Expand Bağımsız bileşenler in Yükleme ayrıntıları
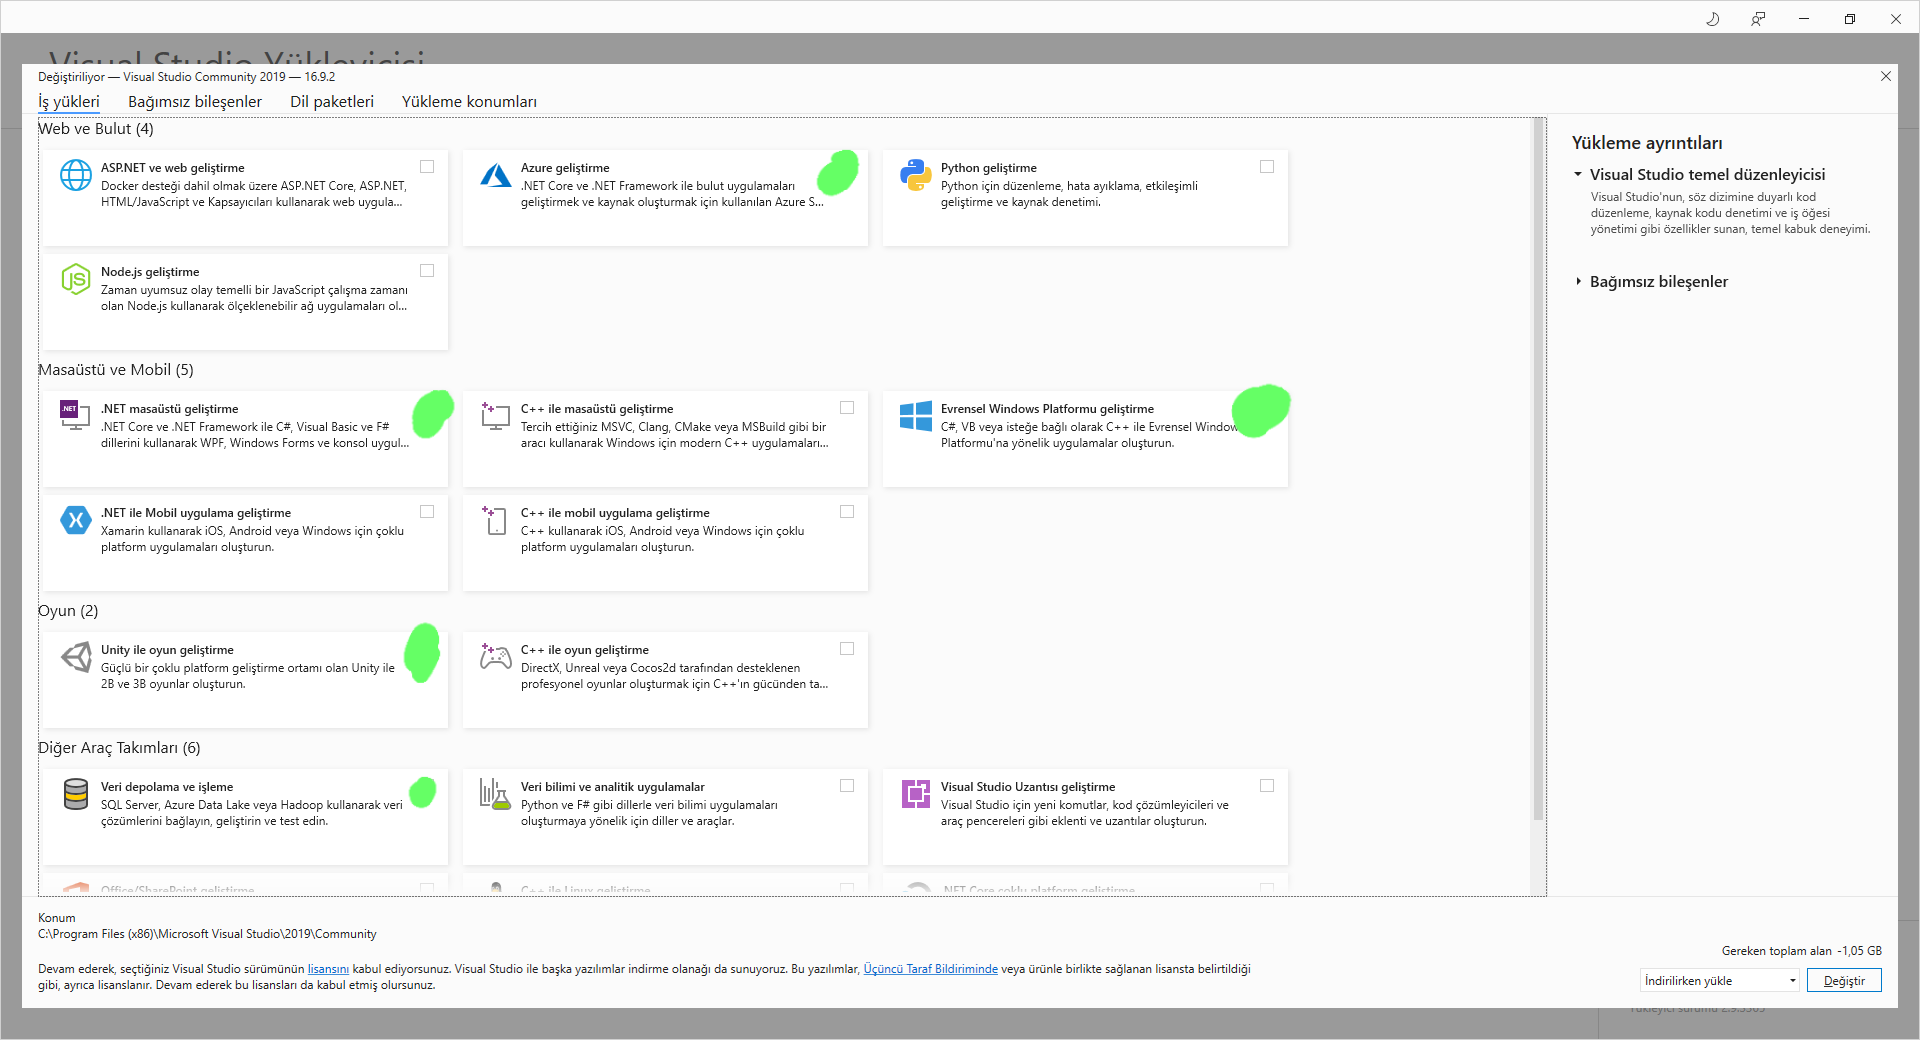Screen dimensions: 1920x1040 1578,282
